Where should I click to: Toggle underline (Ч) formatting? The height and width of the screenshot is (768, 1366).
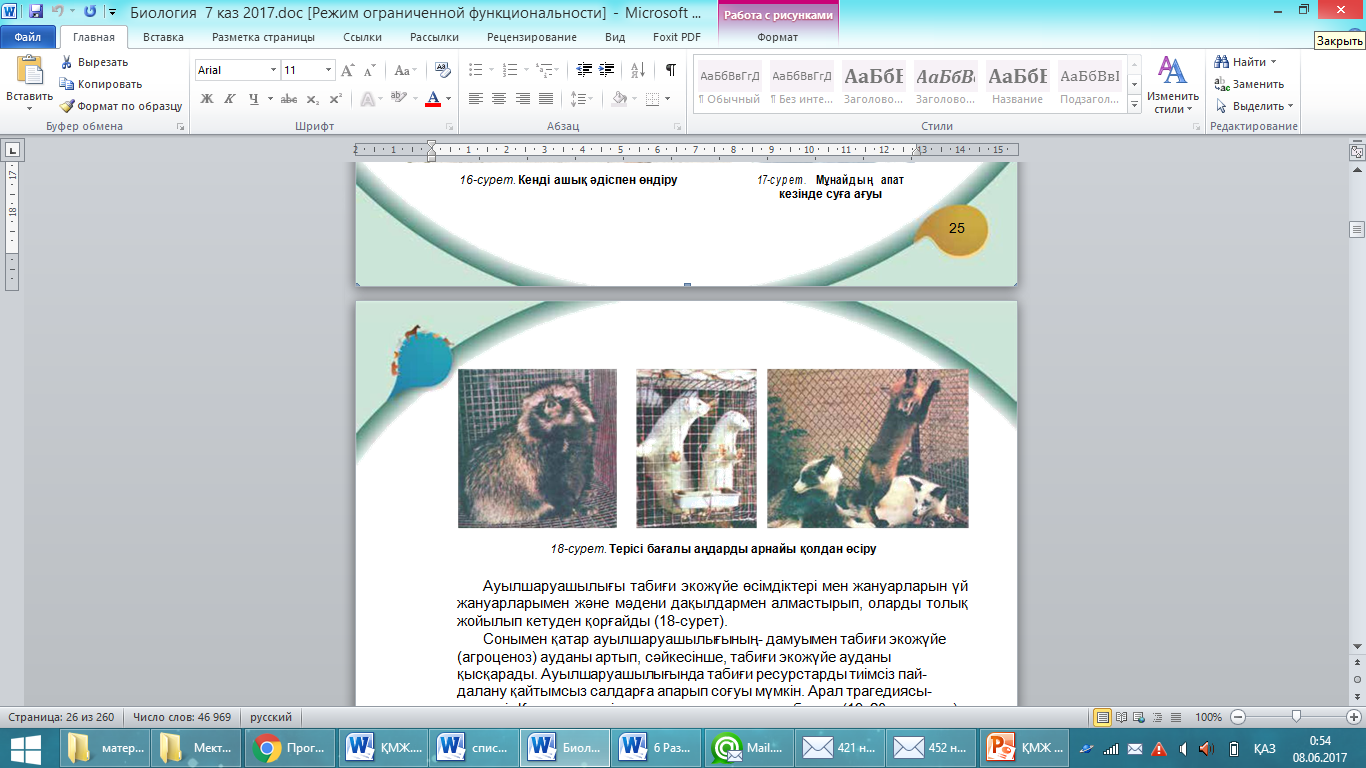click(x=254, y=99)
